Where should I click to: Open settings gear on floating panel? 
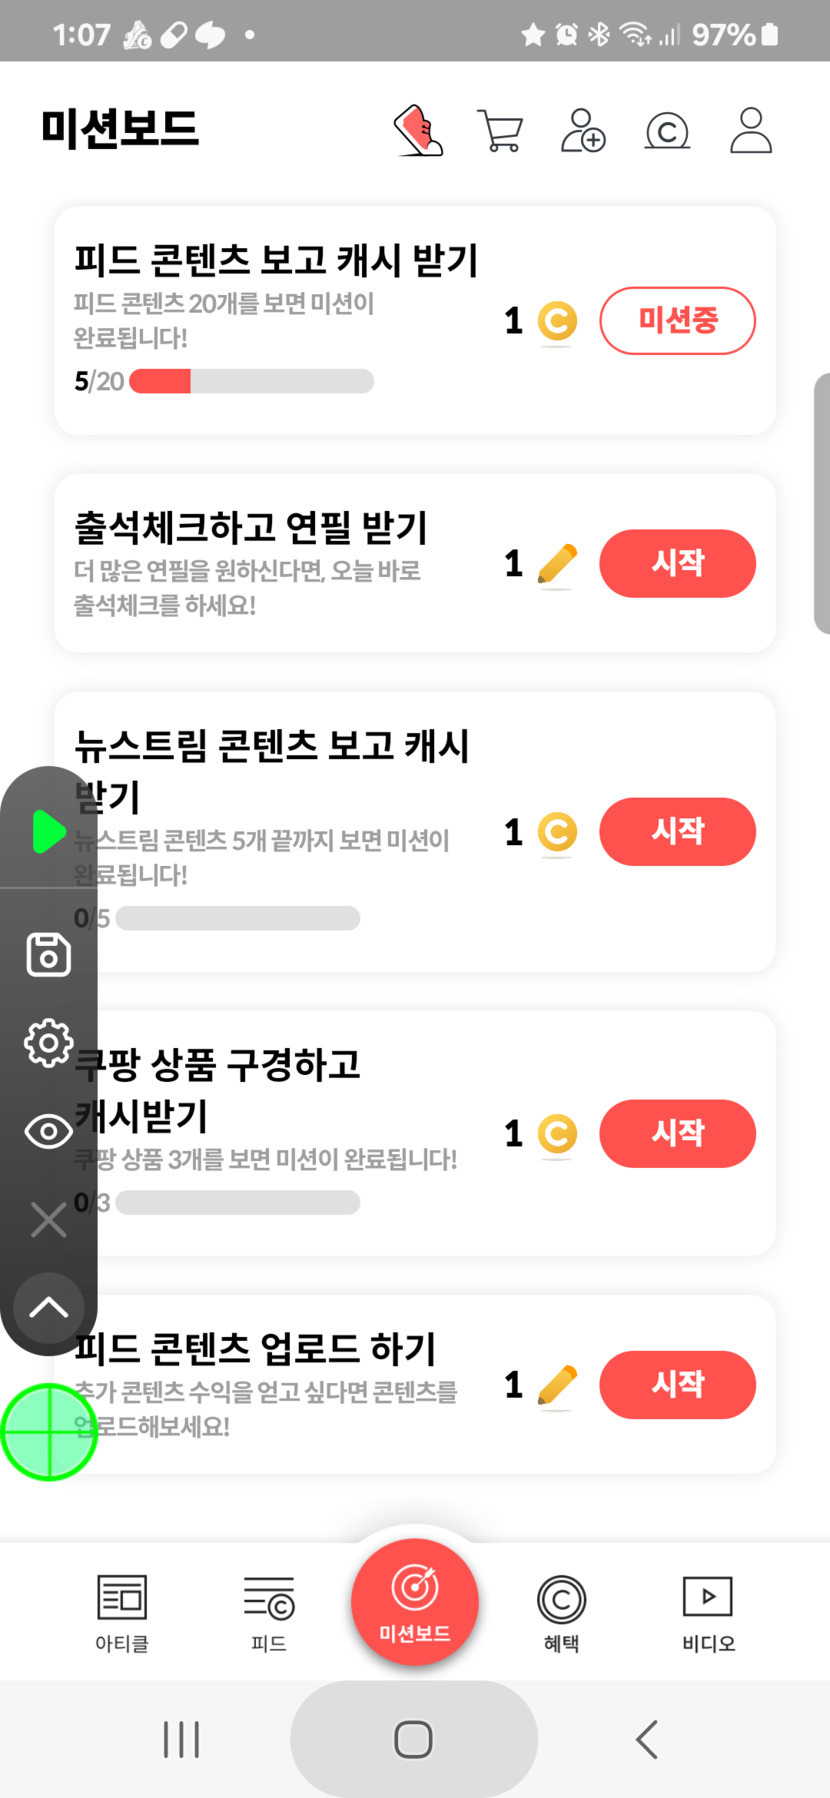pyautogui.click(x=48, y=1043)
